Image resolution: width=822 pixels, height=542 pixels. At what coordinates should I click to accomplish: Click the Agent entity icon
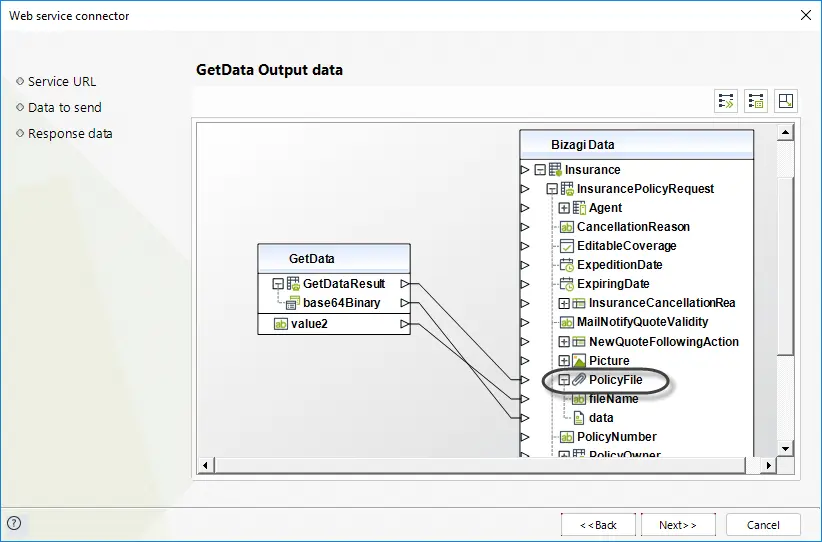pyautogui.click(x=579, y=208)
